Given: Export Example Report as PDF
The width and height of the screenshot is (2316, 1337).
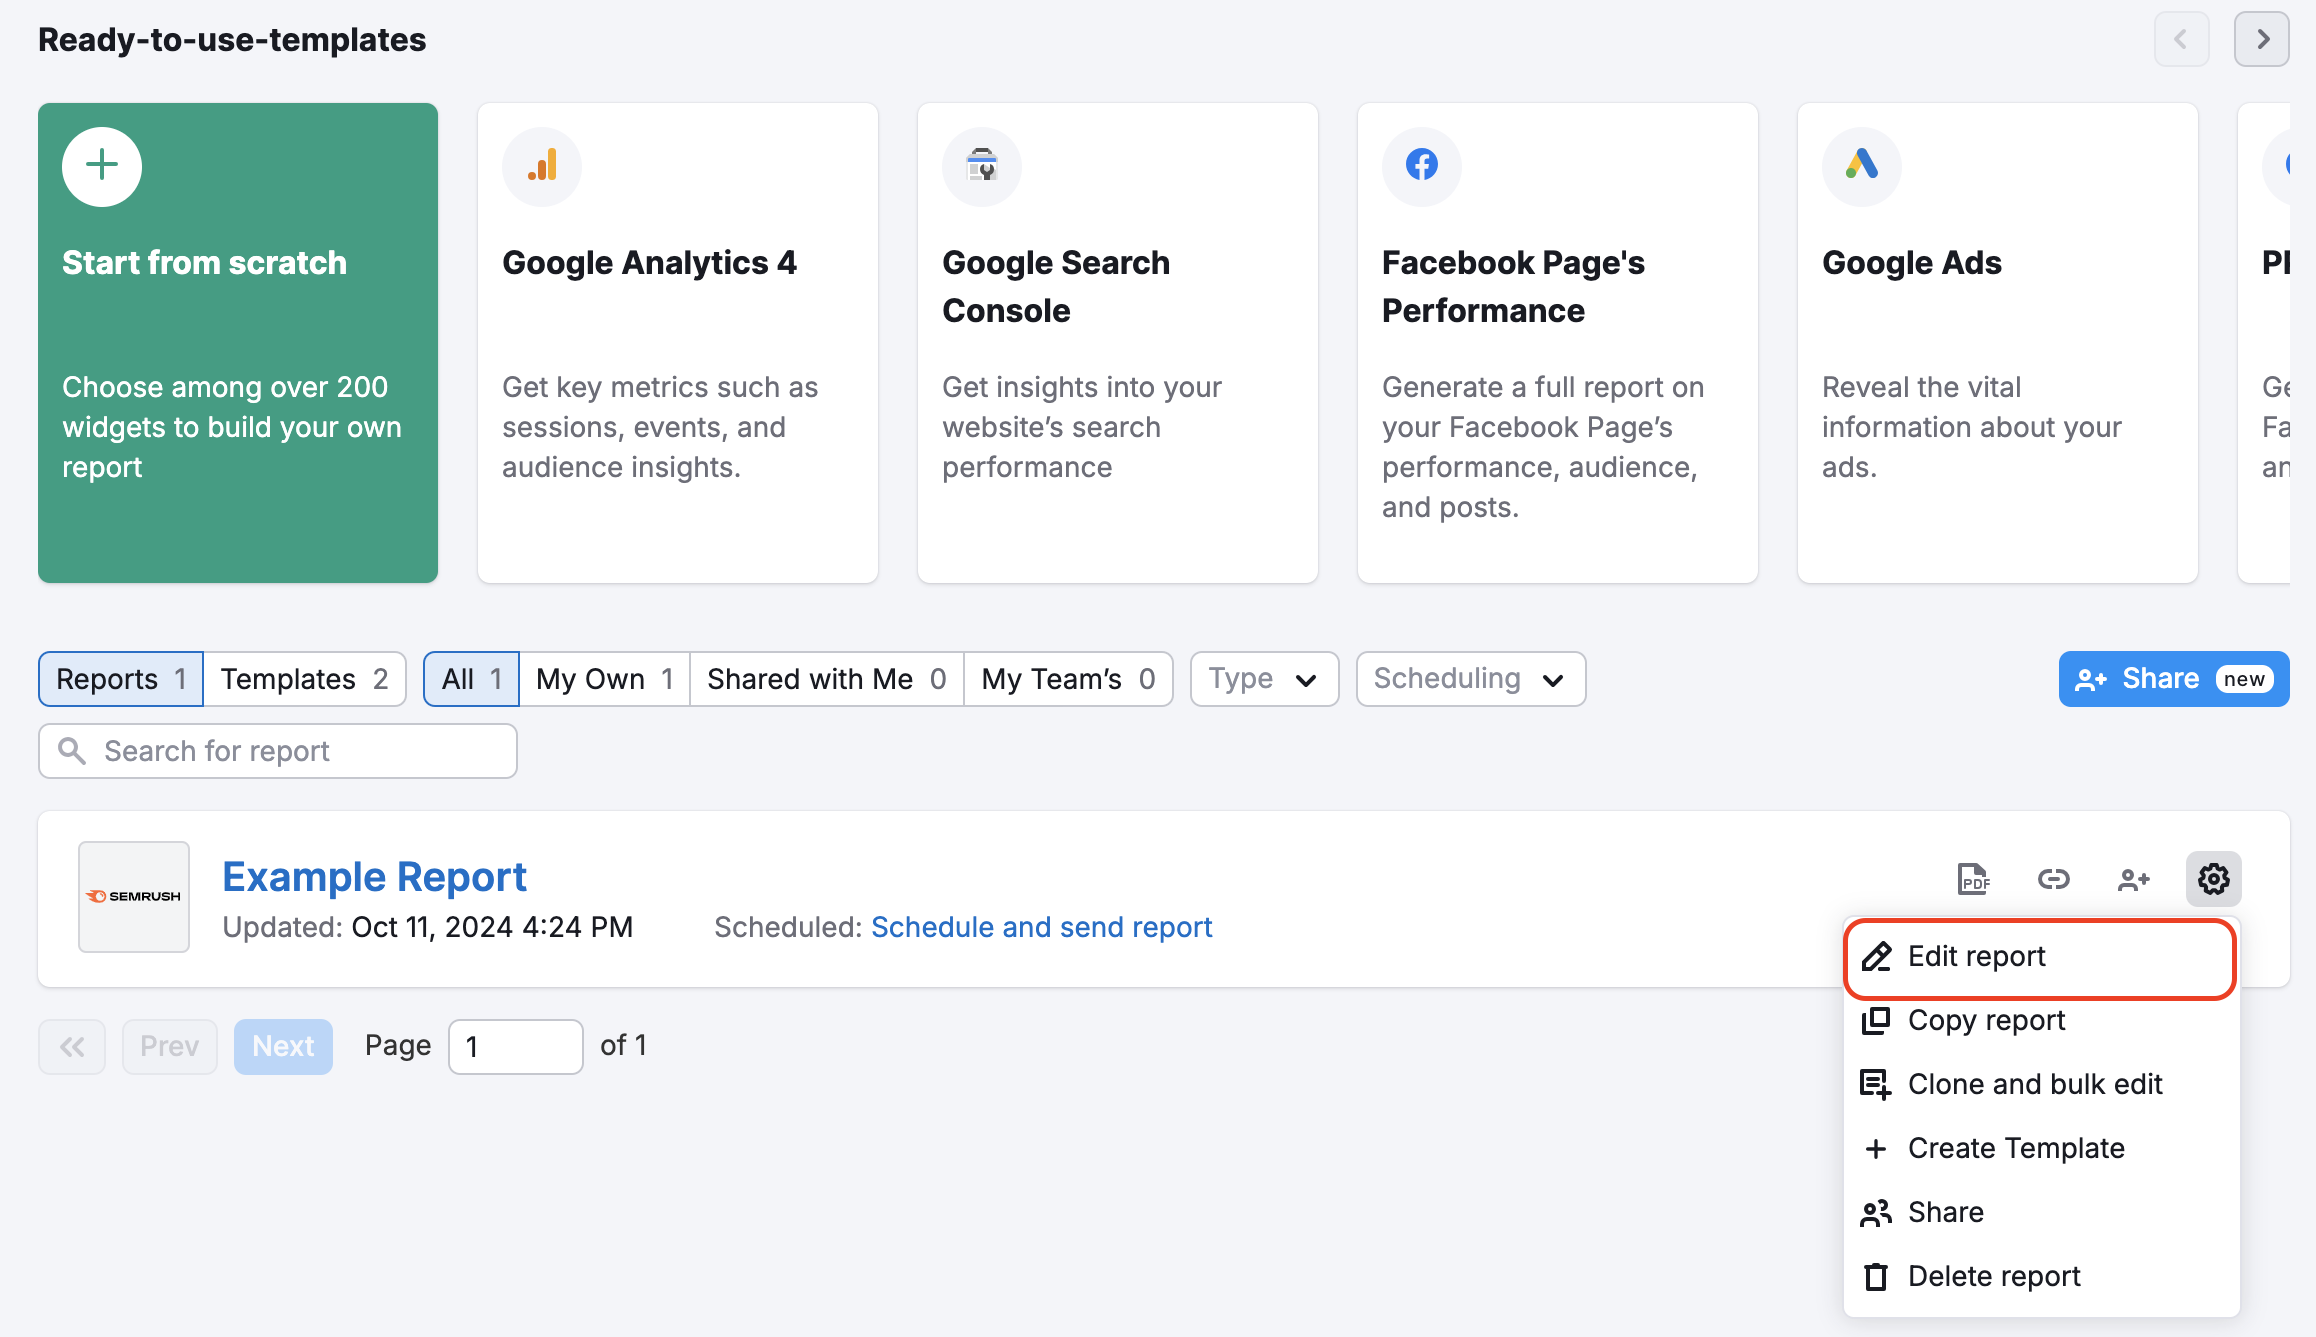Looking at the screenshot, I should pos(1973,879).
